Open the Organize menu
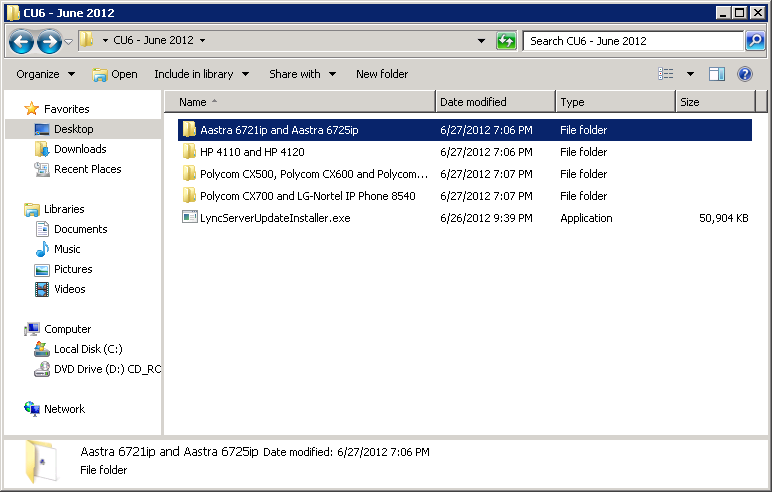This screenshot has width=772, height=492. click(x=45, y=74)
